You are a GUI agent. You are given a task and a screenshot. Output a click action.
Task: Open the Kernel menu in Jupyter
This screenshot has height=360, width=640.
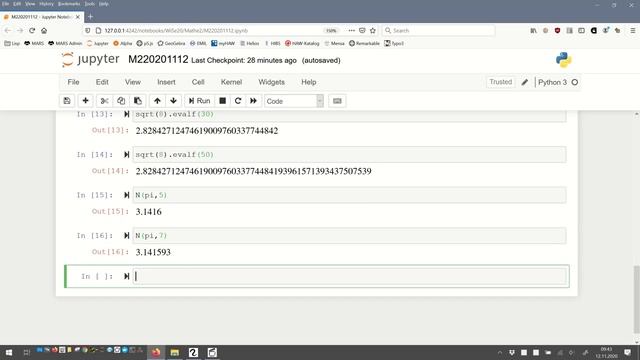click(231, 82)
